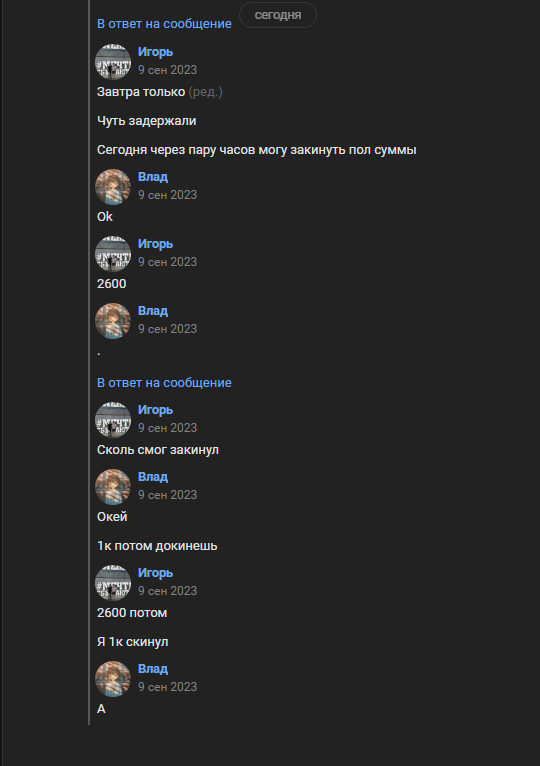Viewport: 540px width, 766px height.
Task: Select the message 'Я 1к скинул'
Action: 132,642
